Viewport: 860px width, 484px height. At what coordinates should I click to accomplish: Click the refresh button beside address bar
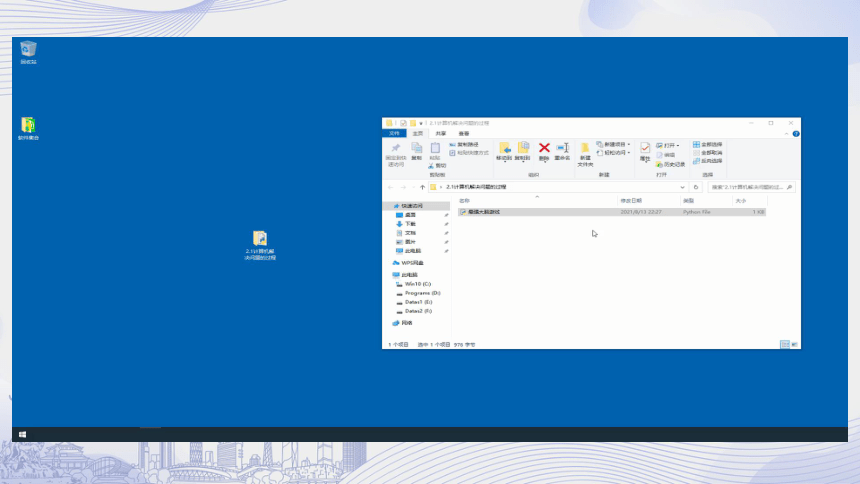pos(696,187)
